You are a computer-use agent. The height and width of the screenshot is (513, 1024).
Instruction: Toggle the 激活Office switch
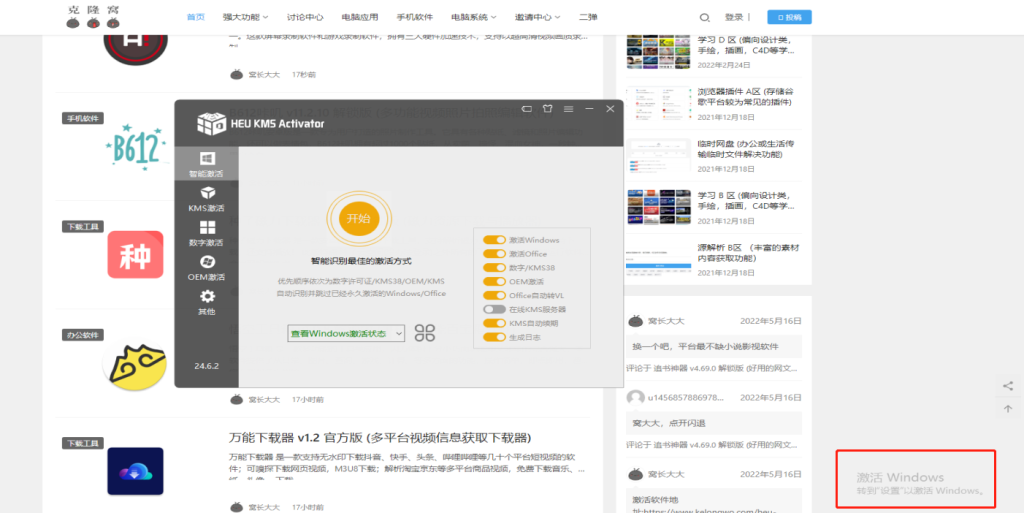tap(494, 254)
